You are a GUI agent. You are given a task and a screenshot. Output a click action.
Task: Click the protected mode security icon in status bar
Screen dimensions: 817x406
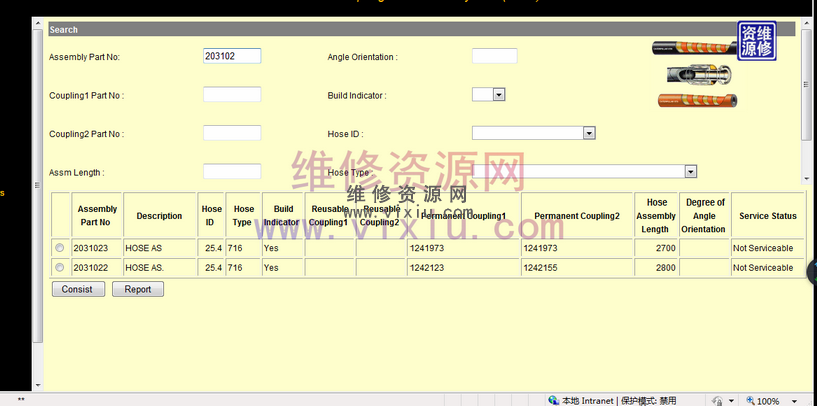pos(717,400)
